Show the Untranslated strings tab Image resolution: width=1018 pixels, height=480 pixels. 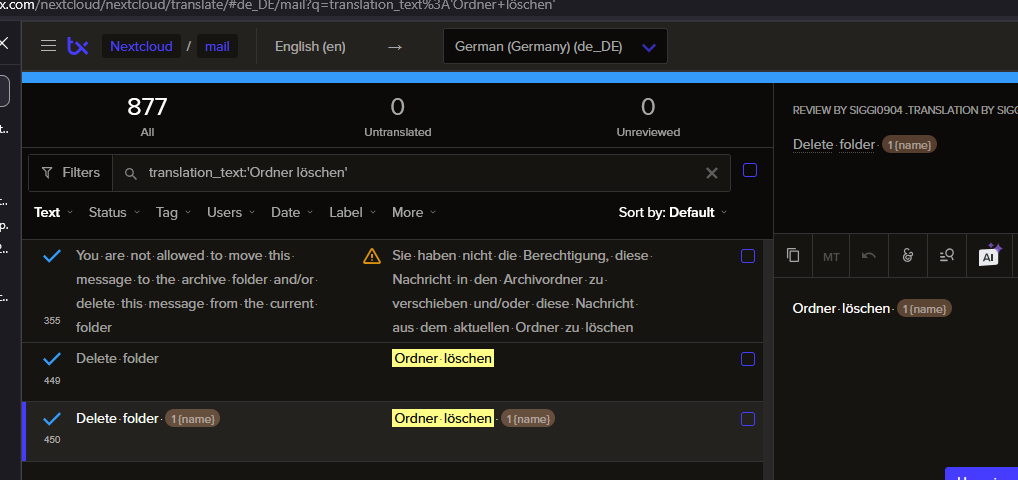(x=397, y=116)
